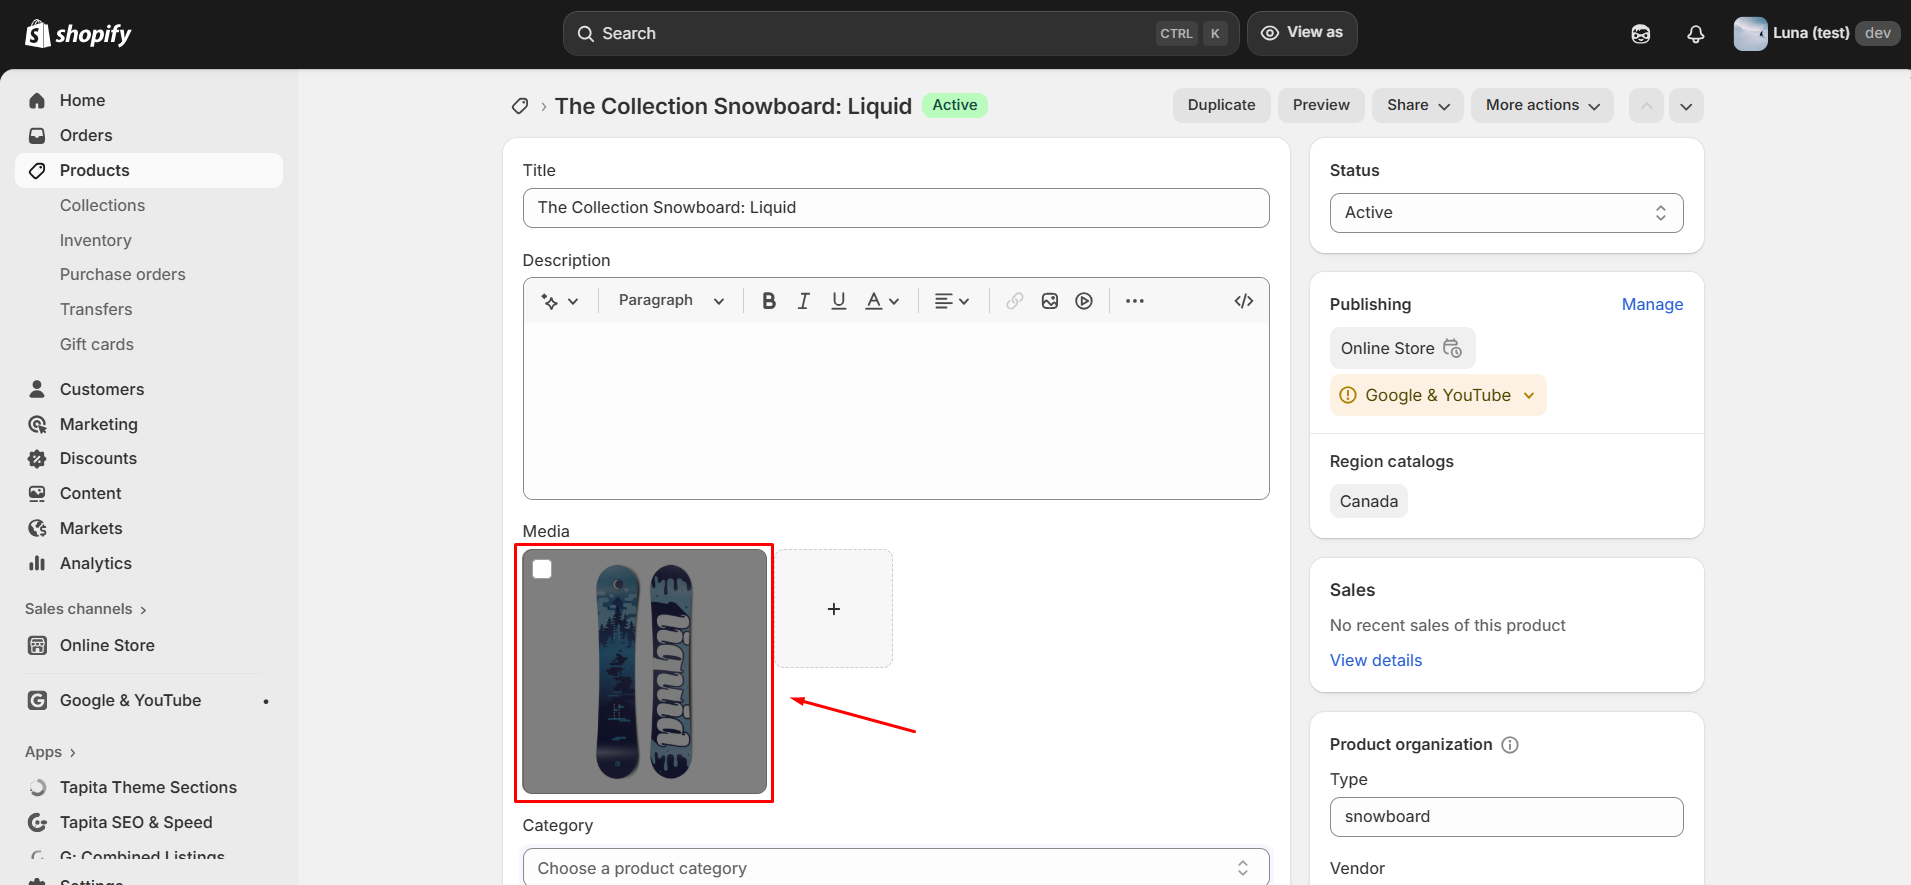Screen dimensions: 1911x885
Task: Click the Canada region catalog tag
Action: [x=1369, y=501]
